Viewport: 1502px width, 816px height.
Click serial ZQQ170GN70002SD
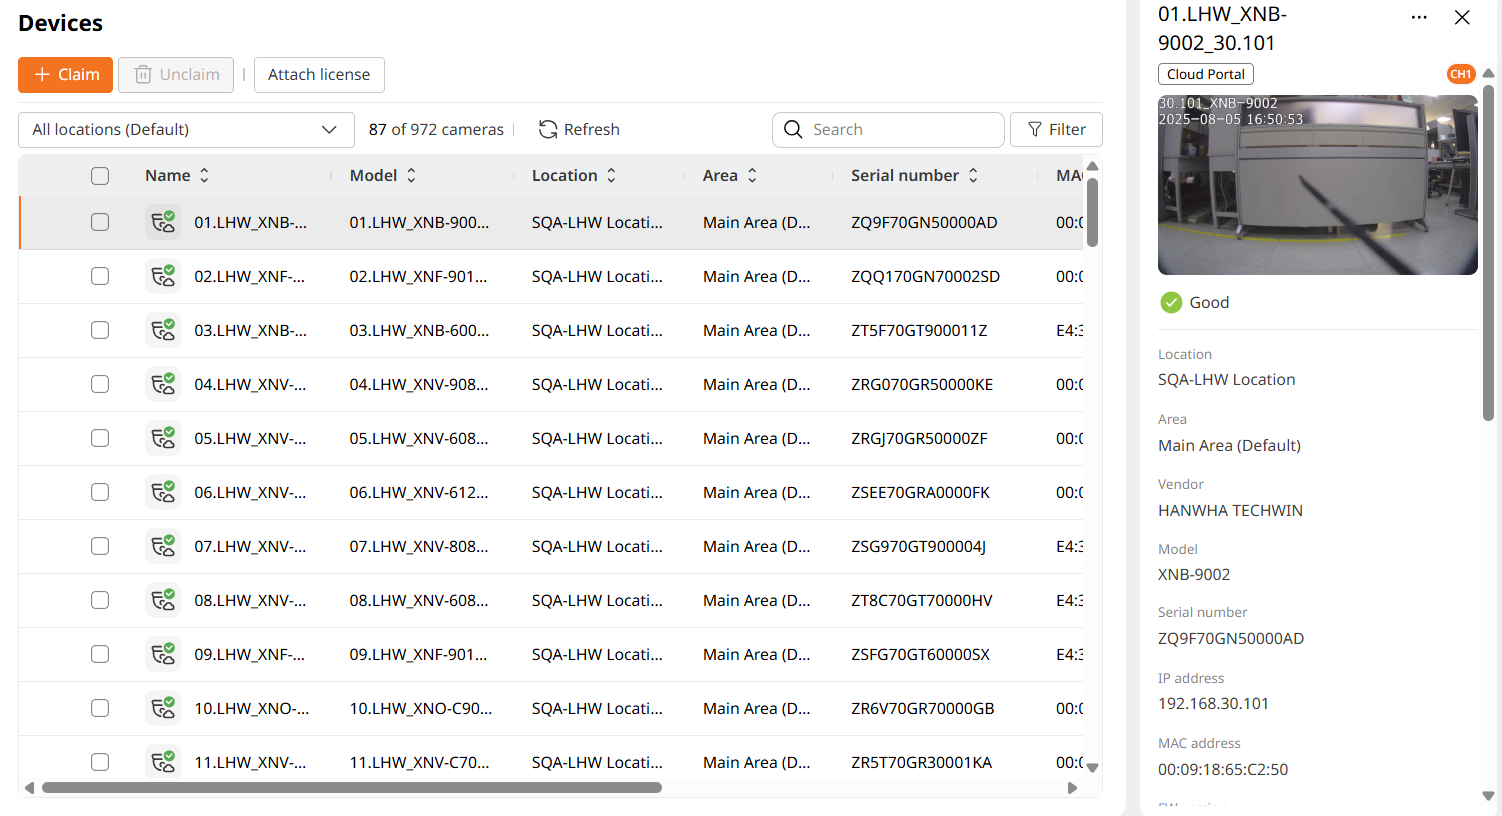[x=925, y=276]
